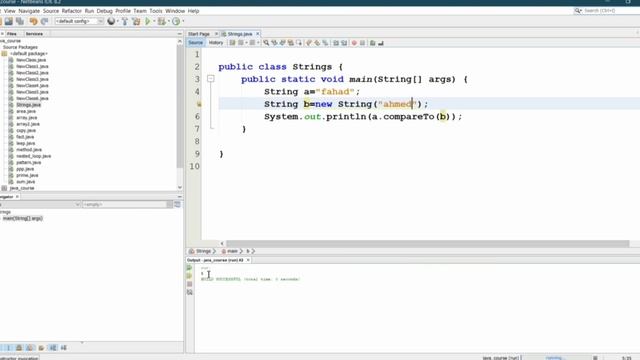
Task: Switch to the Services tab
Action: (34, 34)
